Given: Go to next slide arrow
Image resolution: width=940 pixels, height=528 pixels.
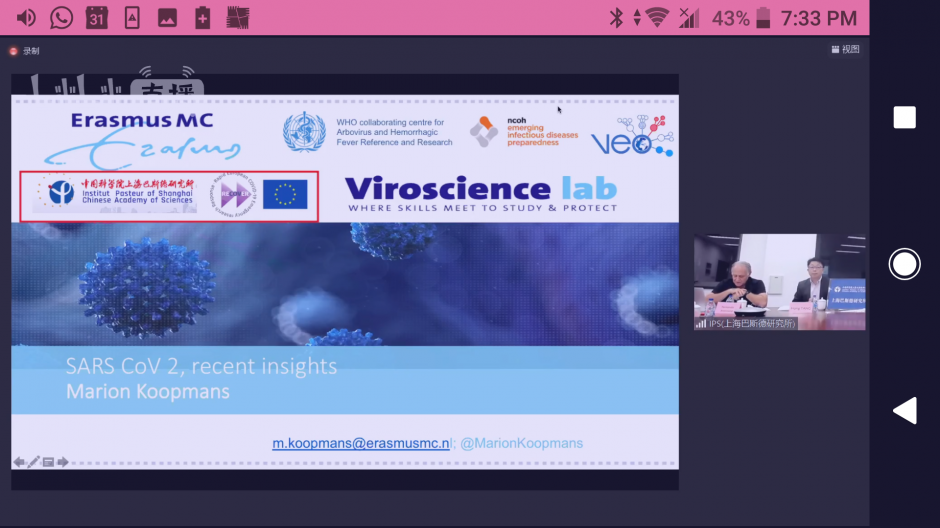Looking at the screenshot, I should click(x=63, y=462).
